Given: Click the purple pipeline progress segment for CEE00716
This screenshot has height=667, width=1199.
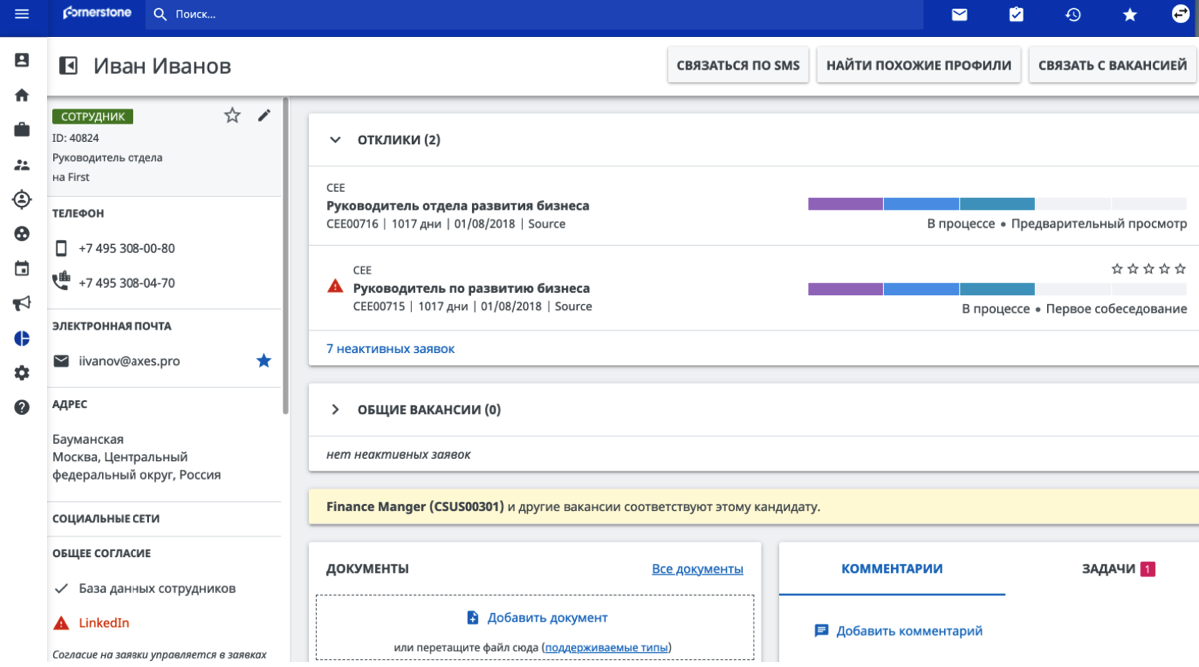Looking at the screenshot, I should click(843, 203).
